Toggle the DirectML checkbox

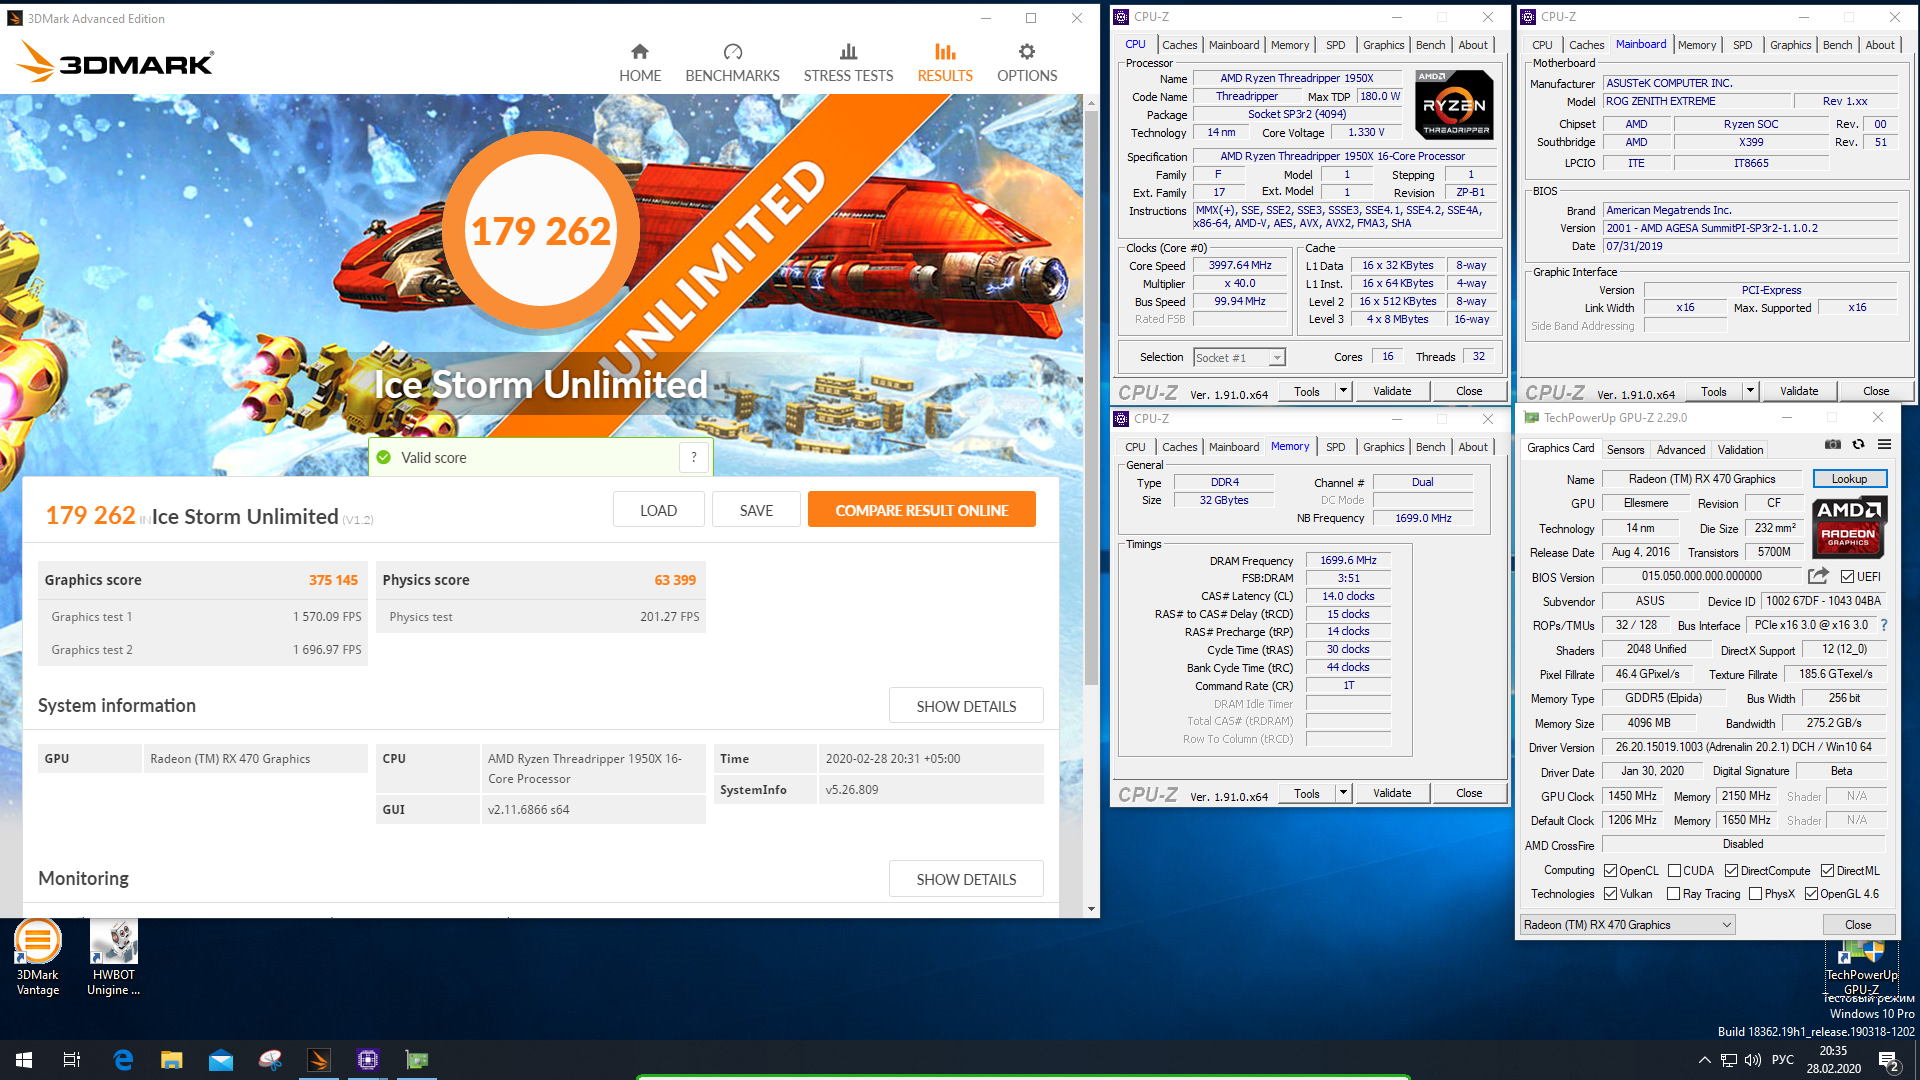[x=1827, y=871]
